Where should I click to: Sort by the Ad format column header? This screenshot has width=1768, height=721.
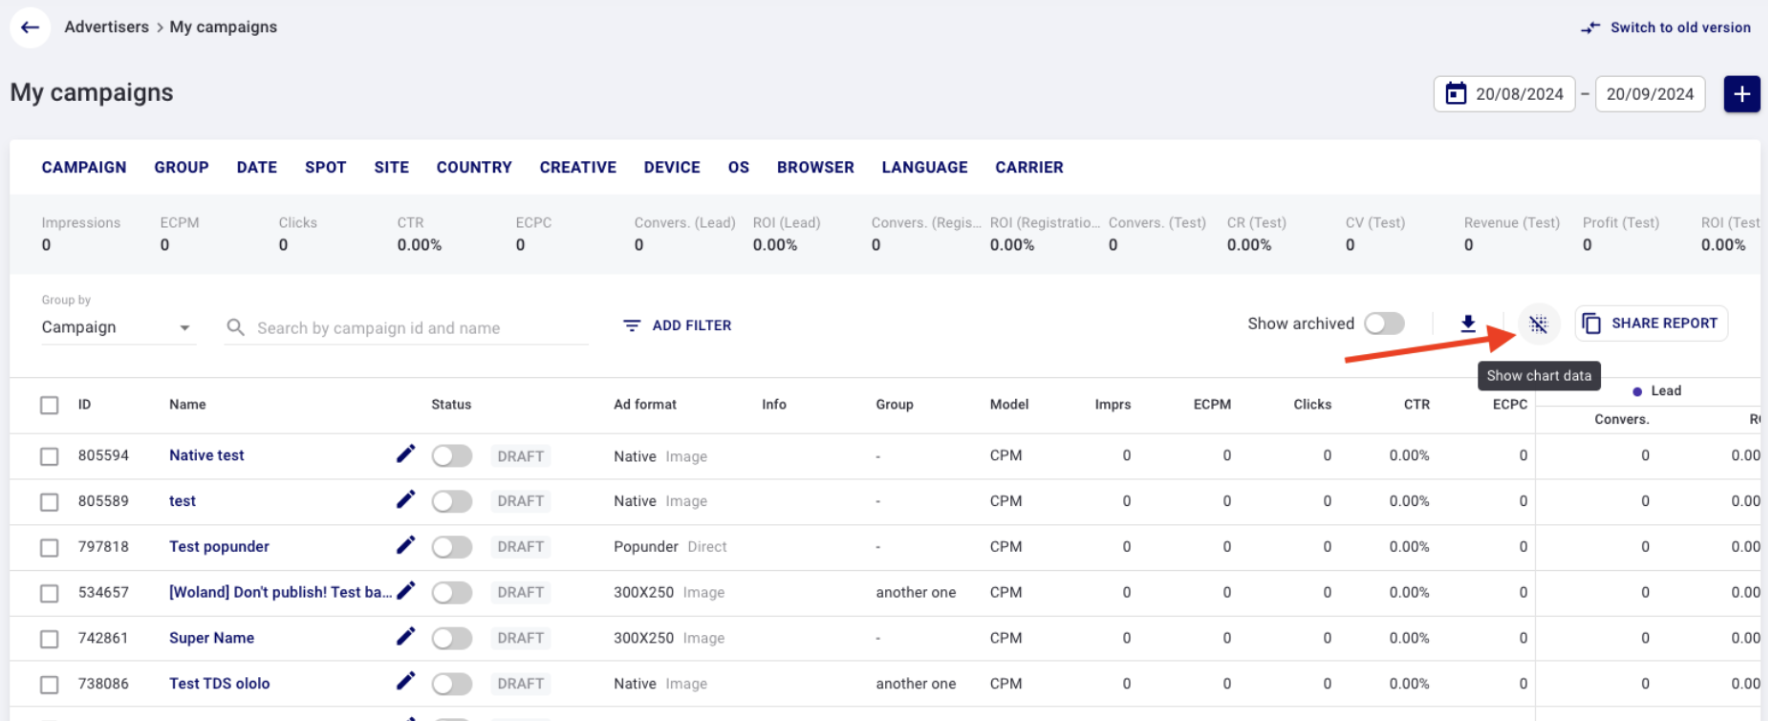645,405
